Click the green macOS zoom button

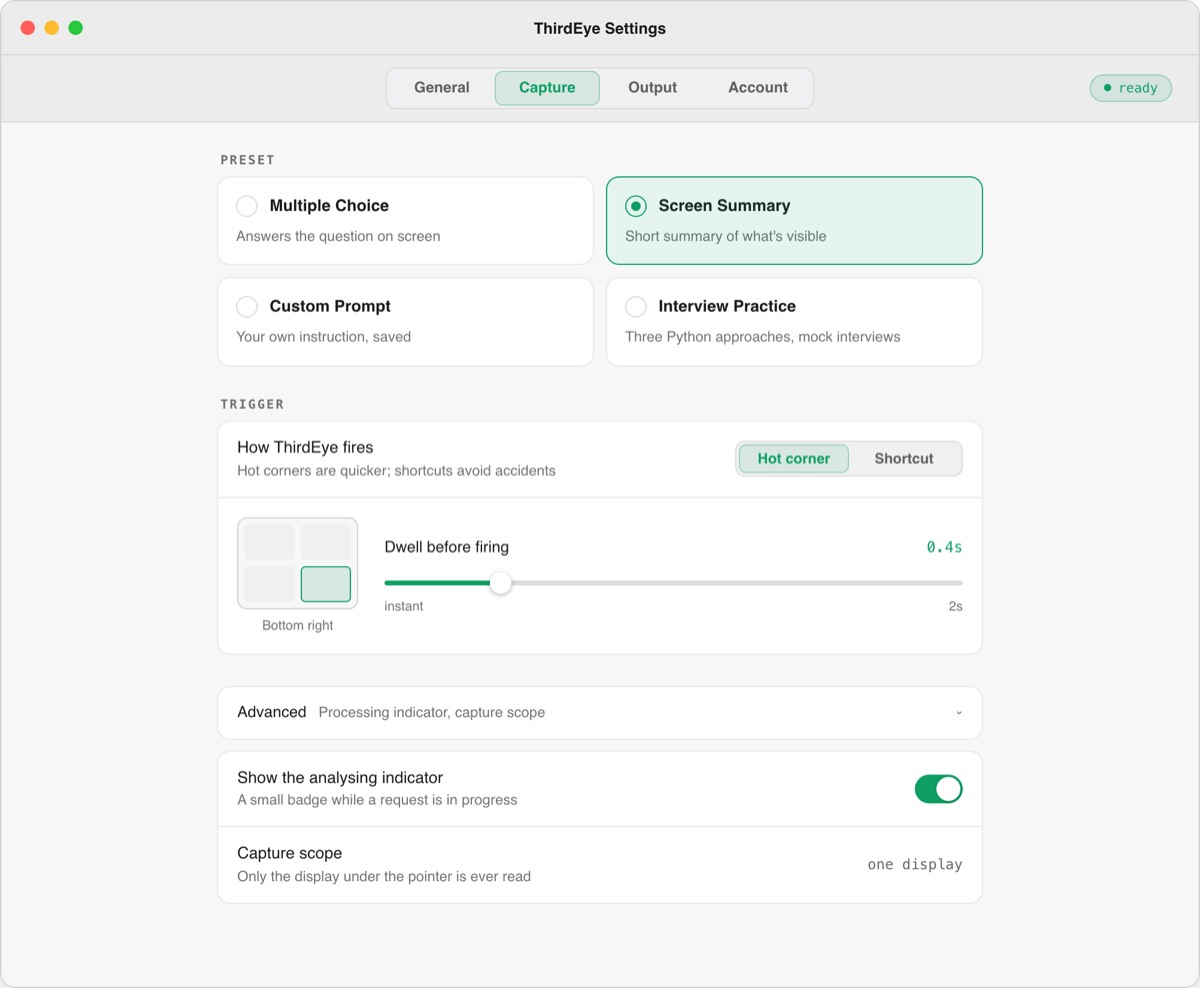76,28
